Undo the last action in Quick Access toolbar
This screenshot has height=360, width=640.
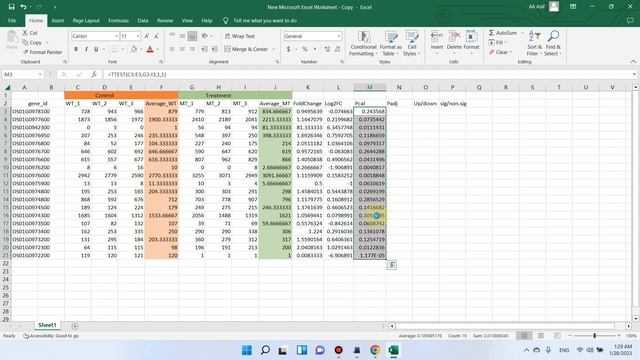[24, 7]
